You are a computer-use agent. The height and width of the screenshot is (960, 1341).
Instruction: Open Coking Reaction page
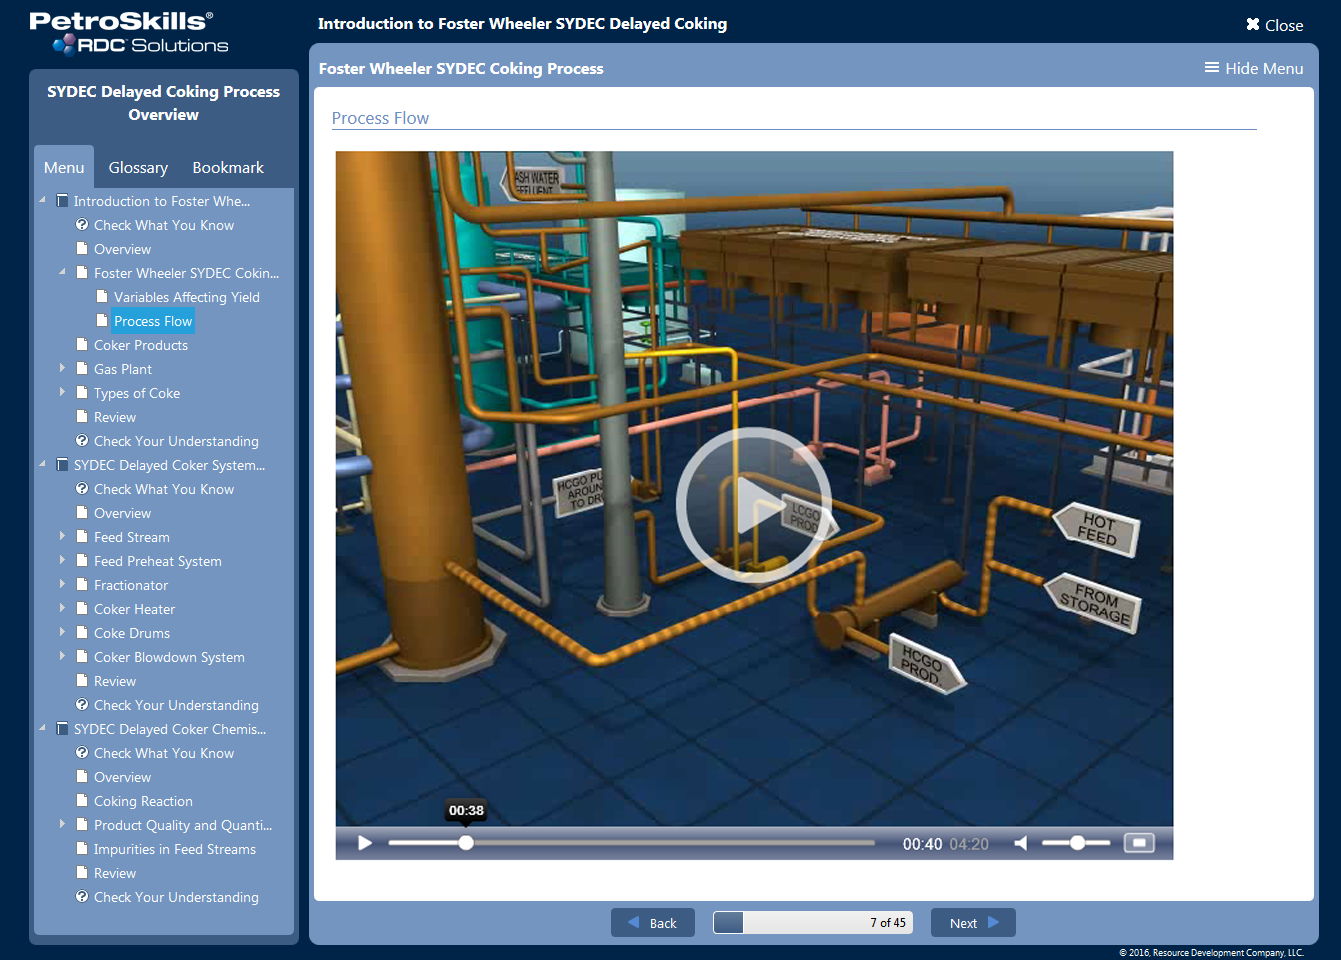pos(143,801)
